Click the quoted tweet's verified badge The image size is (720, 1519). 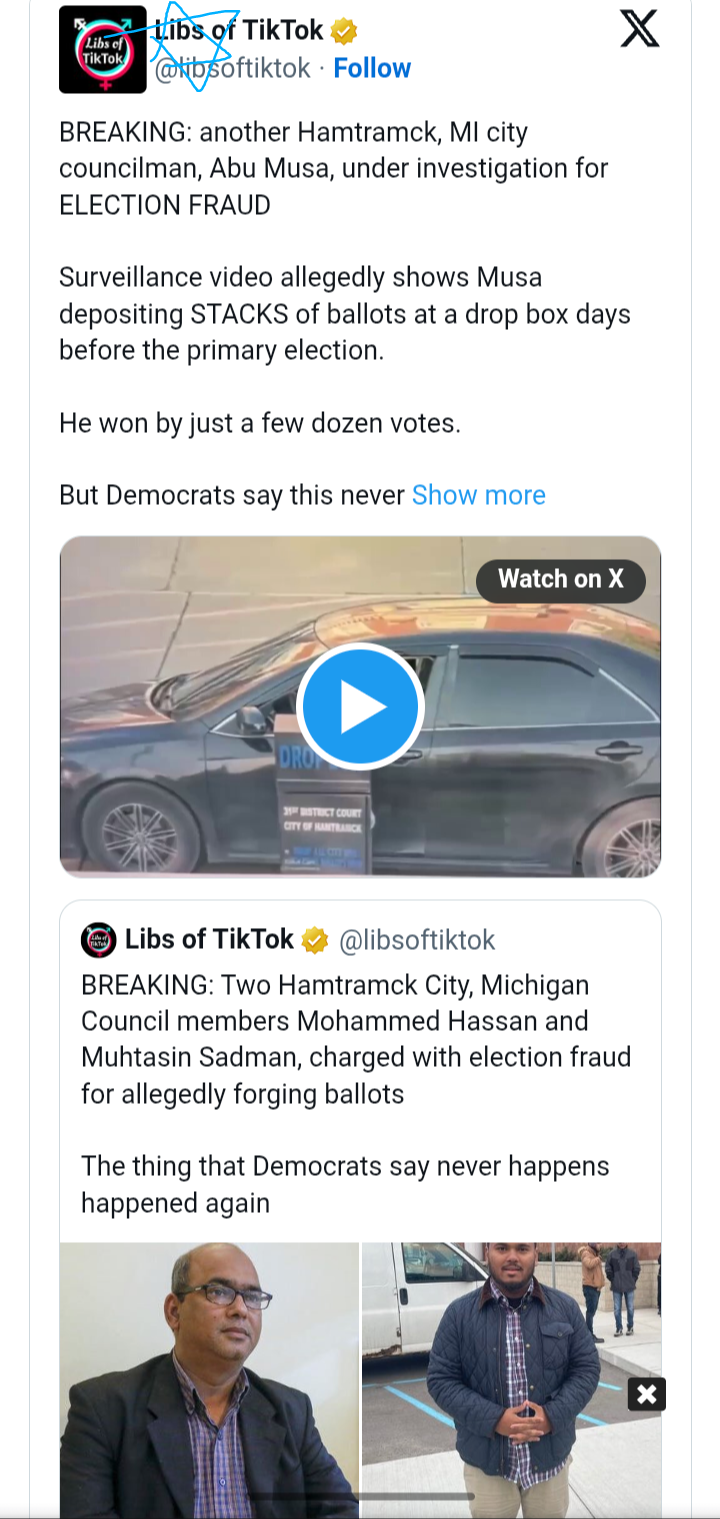(x=315, y=940)
